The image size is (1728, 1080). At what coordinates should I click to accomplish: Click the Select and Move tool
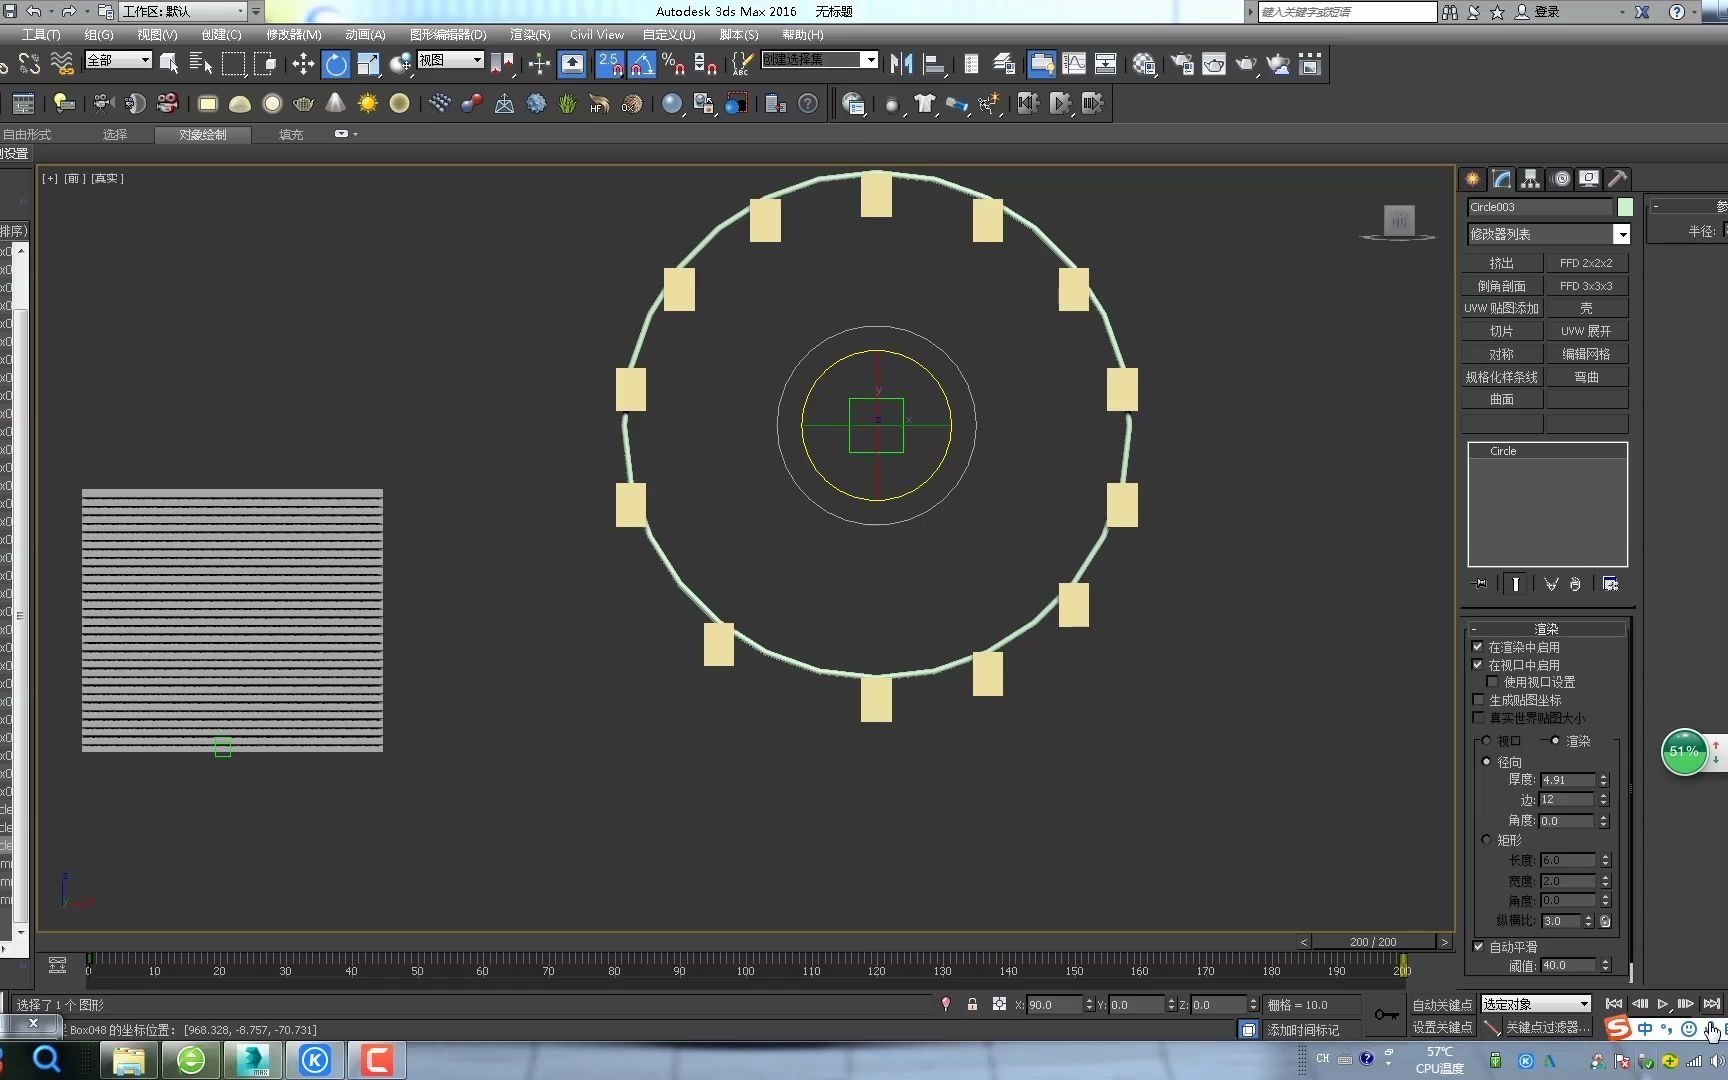tap(302, 65)
